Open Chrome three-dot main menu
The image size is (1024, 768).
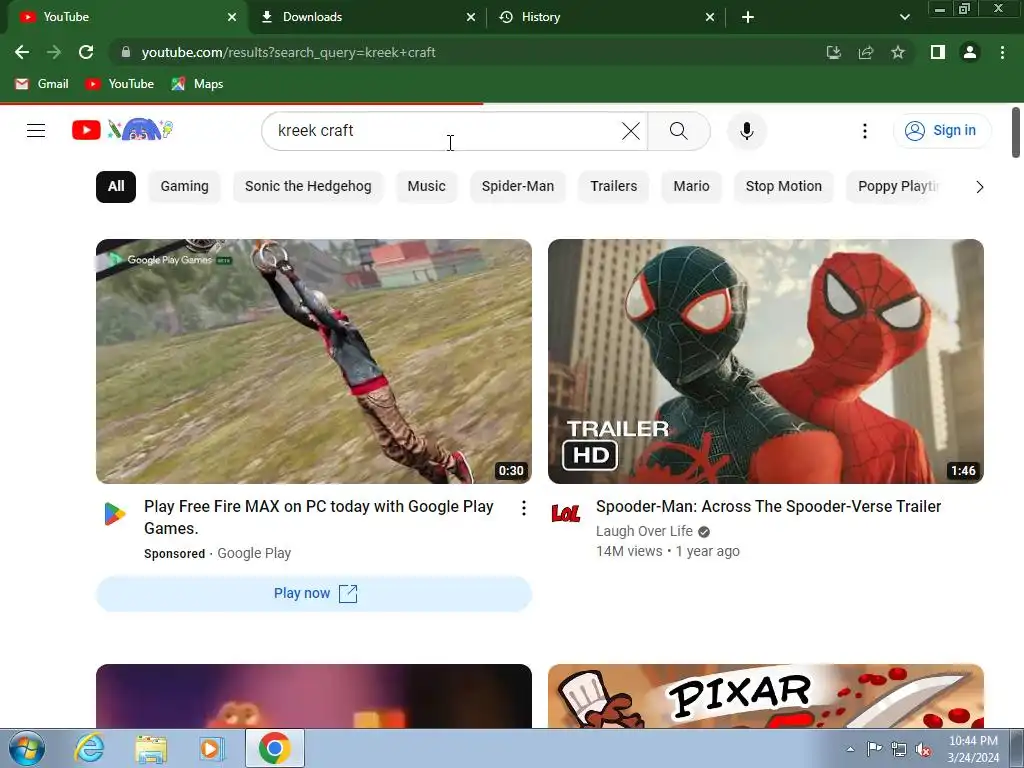(1002, 52)
